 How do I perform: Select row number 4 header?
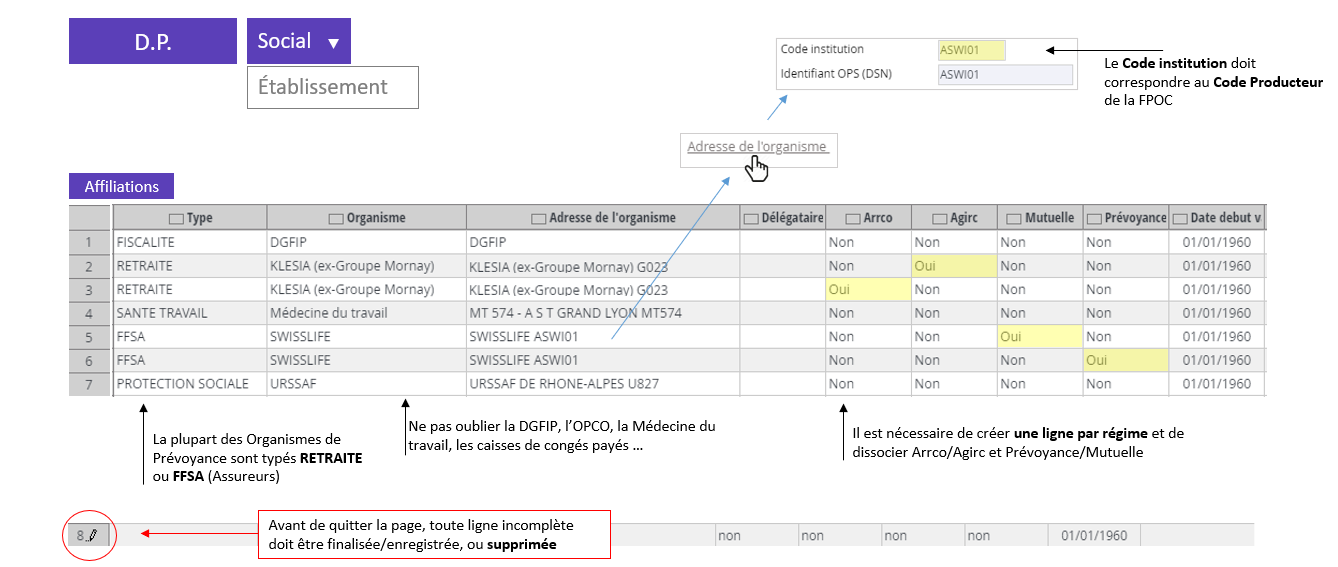pyautogui.click(x=89, y=313)
